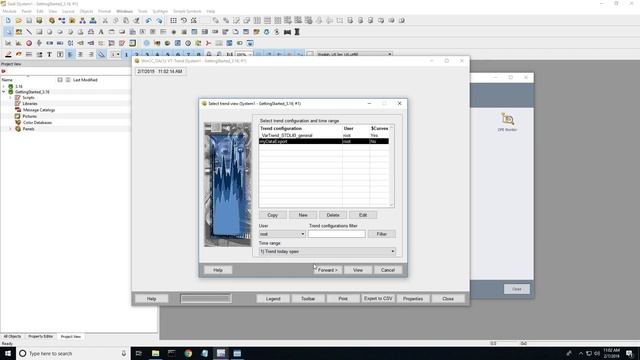The image size is (640, 360).
Task: Select Pictures in project tree
Action: [29, 116]
